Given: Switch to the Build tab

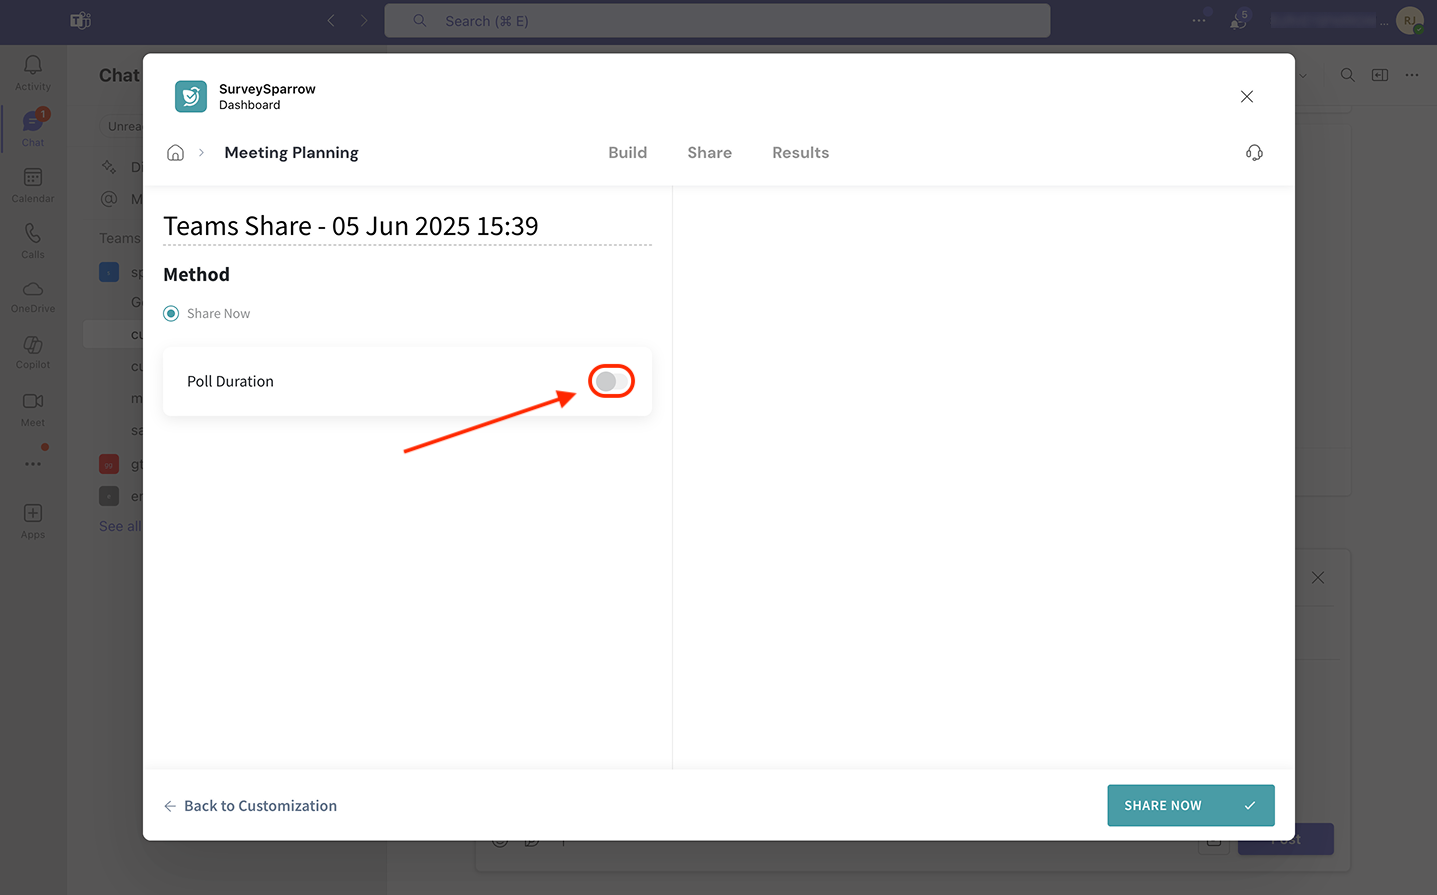Looking at the screenshot, I should click(x=627, y=153).
